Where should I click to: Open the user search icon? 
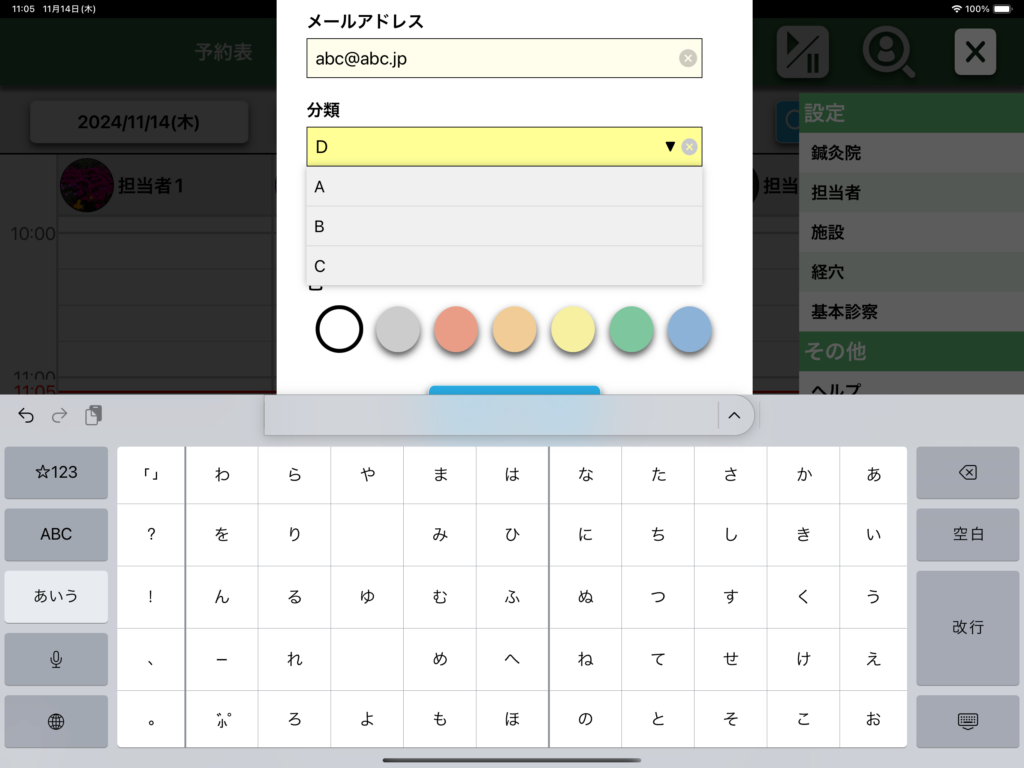(888, 52)
